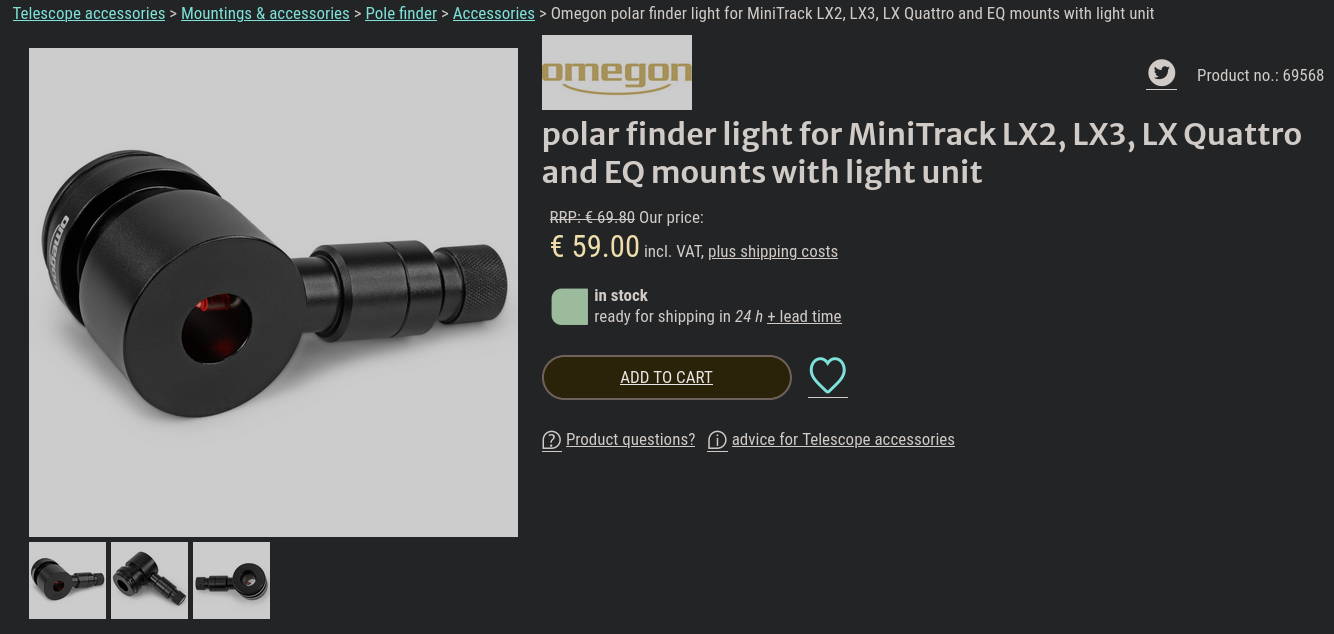Viewport: 1334px width, 634px height.
Task: Click the question mark icon for product questions
Action: pyautogui.click(x=552, y=440)
